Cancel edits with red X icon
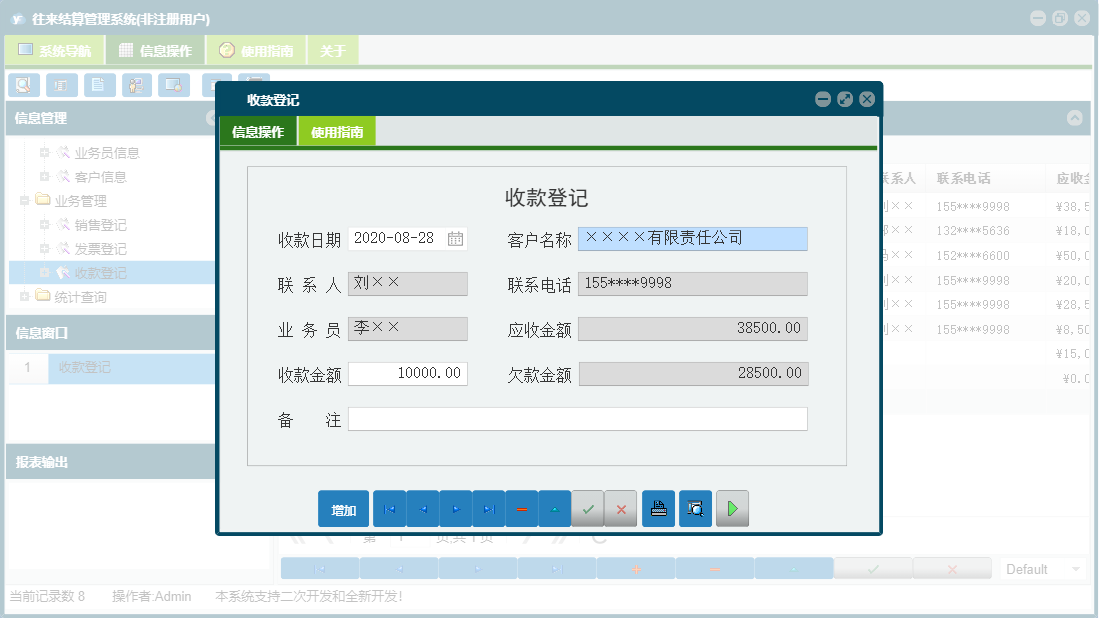Viewport: 1099px width, 618px height. tap(621, 508)
